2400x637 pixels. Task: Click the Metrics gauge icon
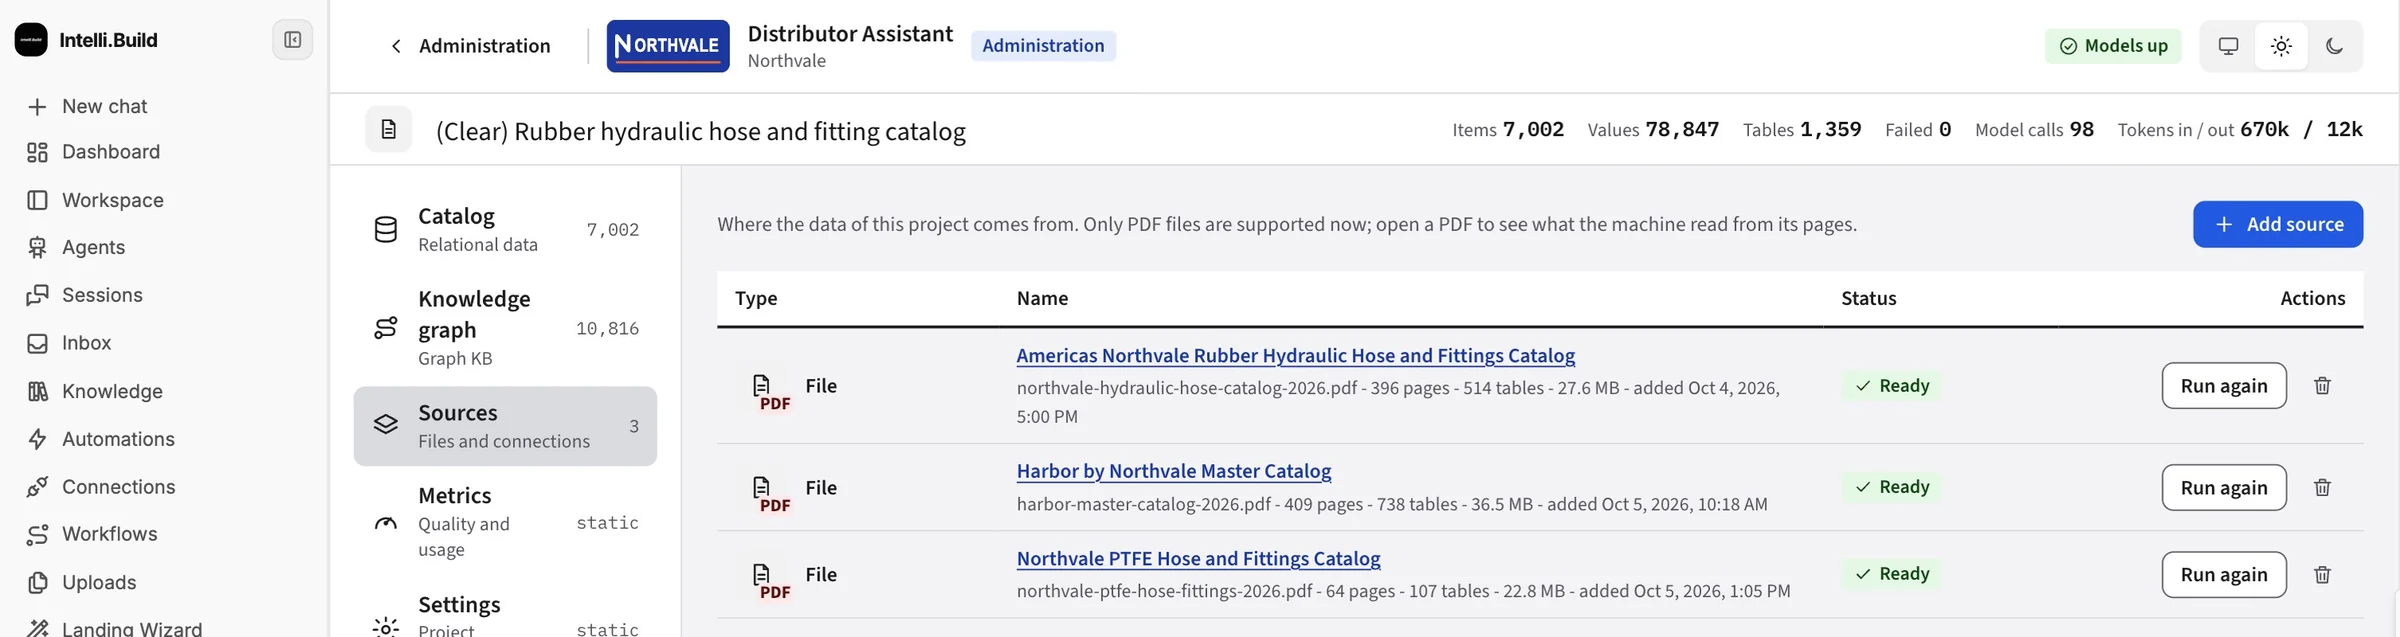[386, 523]
